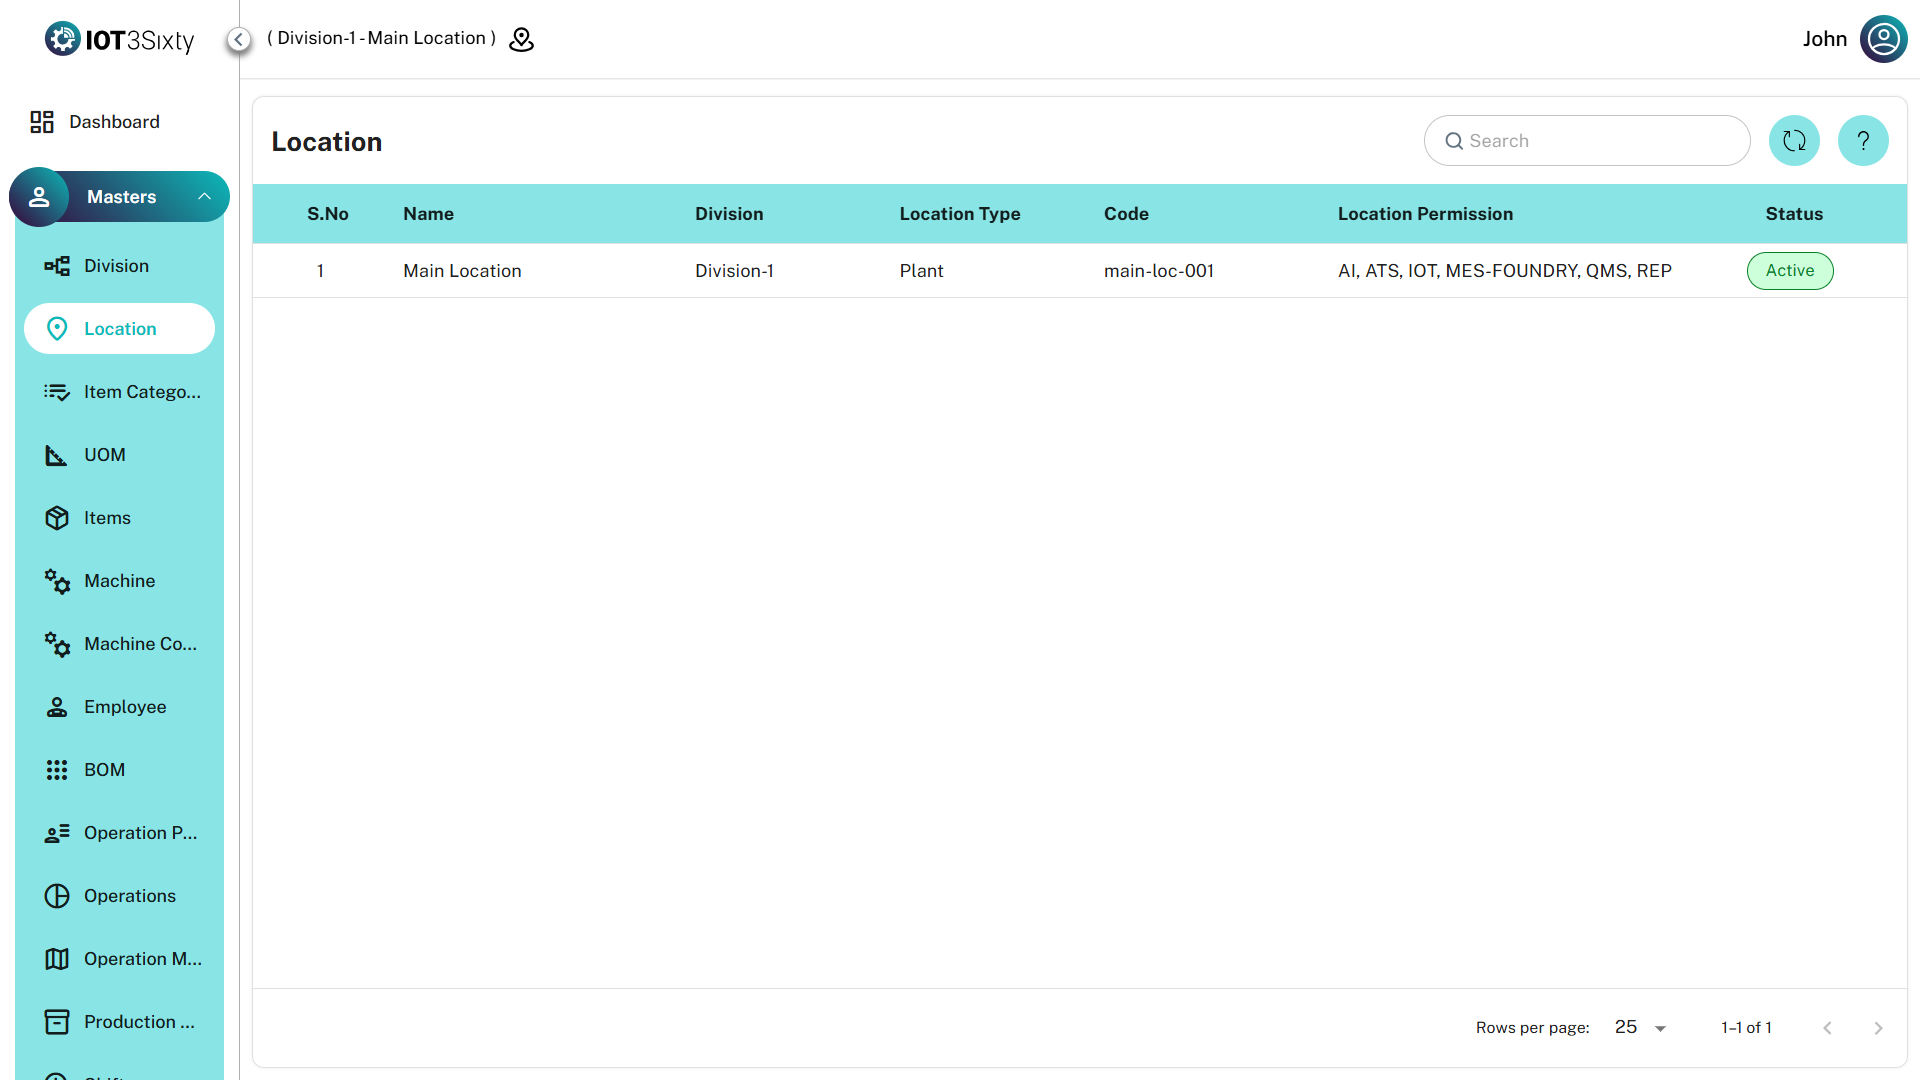
Task: Select the Employee menu item
Action: tap(125, 707)
